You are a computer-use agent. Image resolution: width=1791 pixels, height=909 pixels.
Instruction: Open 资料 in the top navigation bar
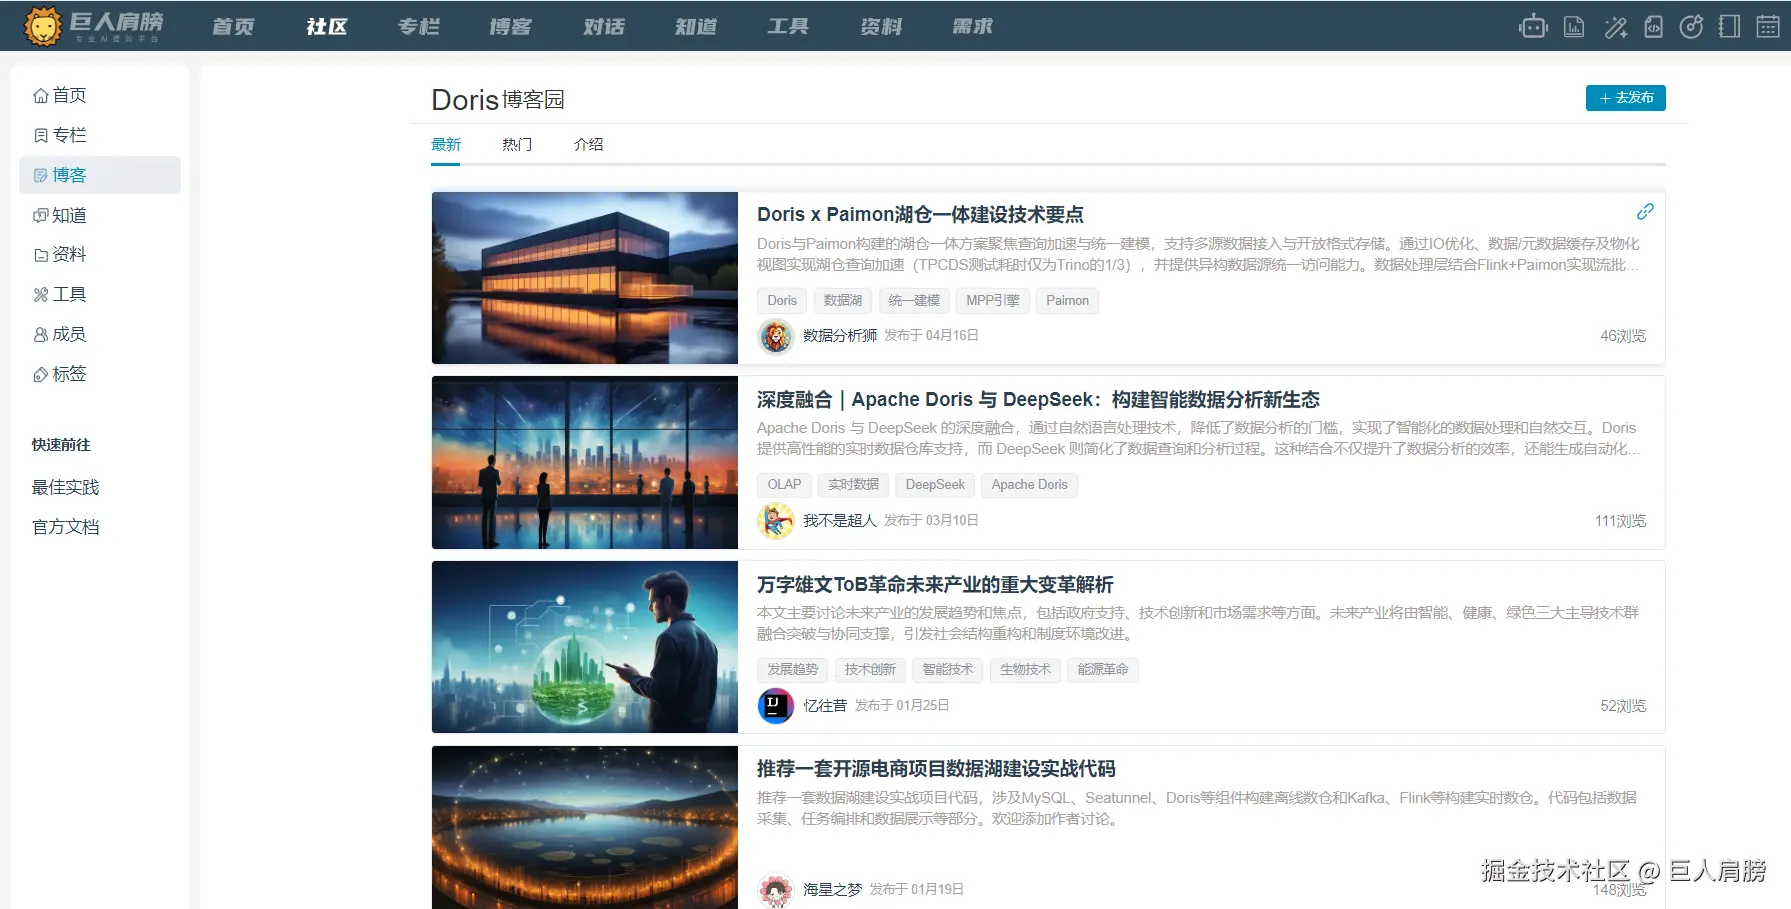click(x=880, y=26)
